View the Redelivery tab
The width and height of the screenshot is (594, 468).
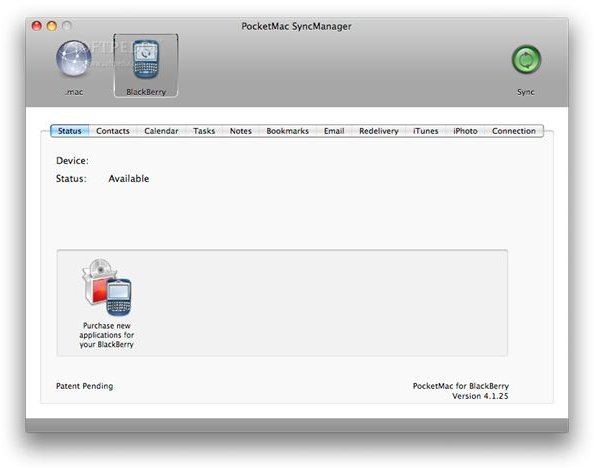coord(378,131)
